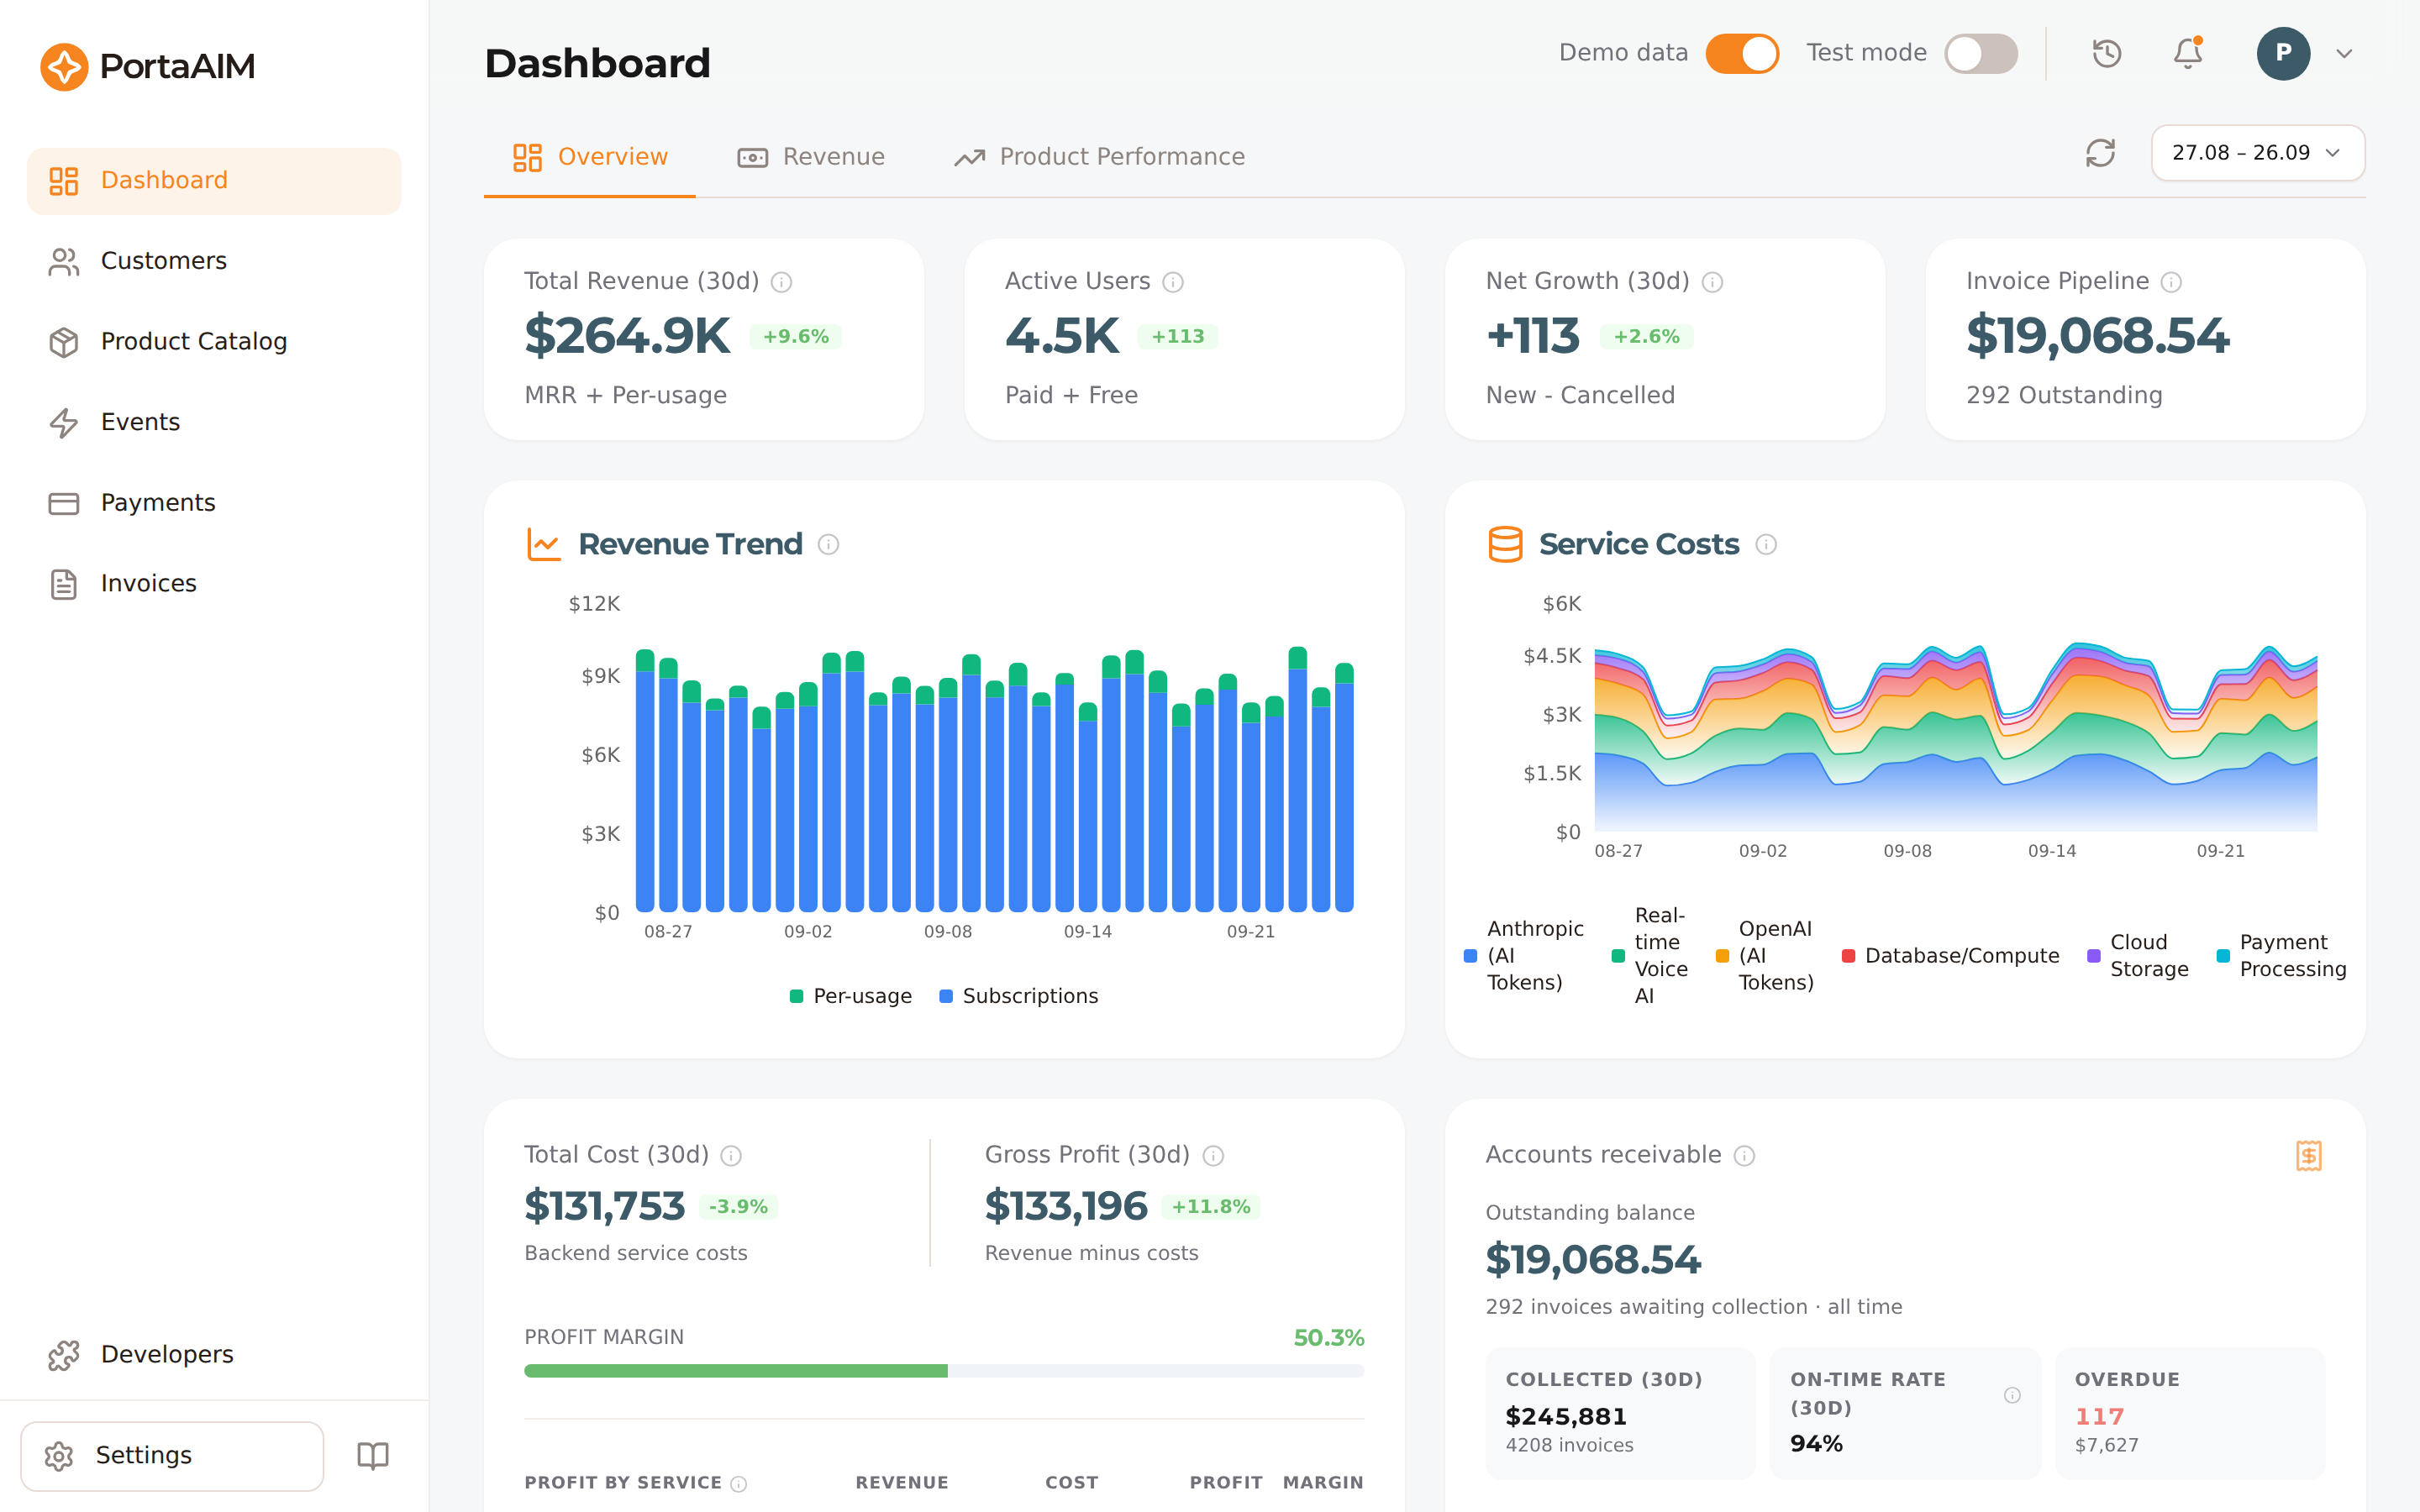The image size is (2420, 1512).
Task: Click info icon next to Total Cost (30d)
Action: tap(731, 1156)
